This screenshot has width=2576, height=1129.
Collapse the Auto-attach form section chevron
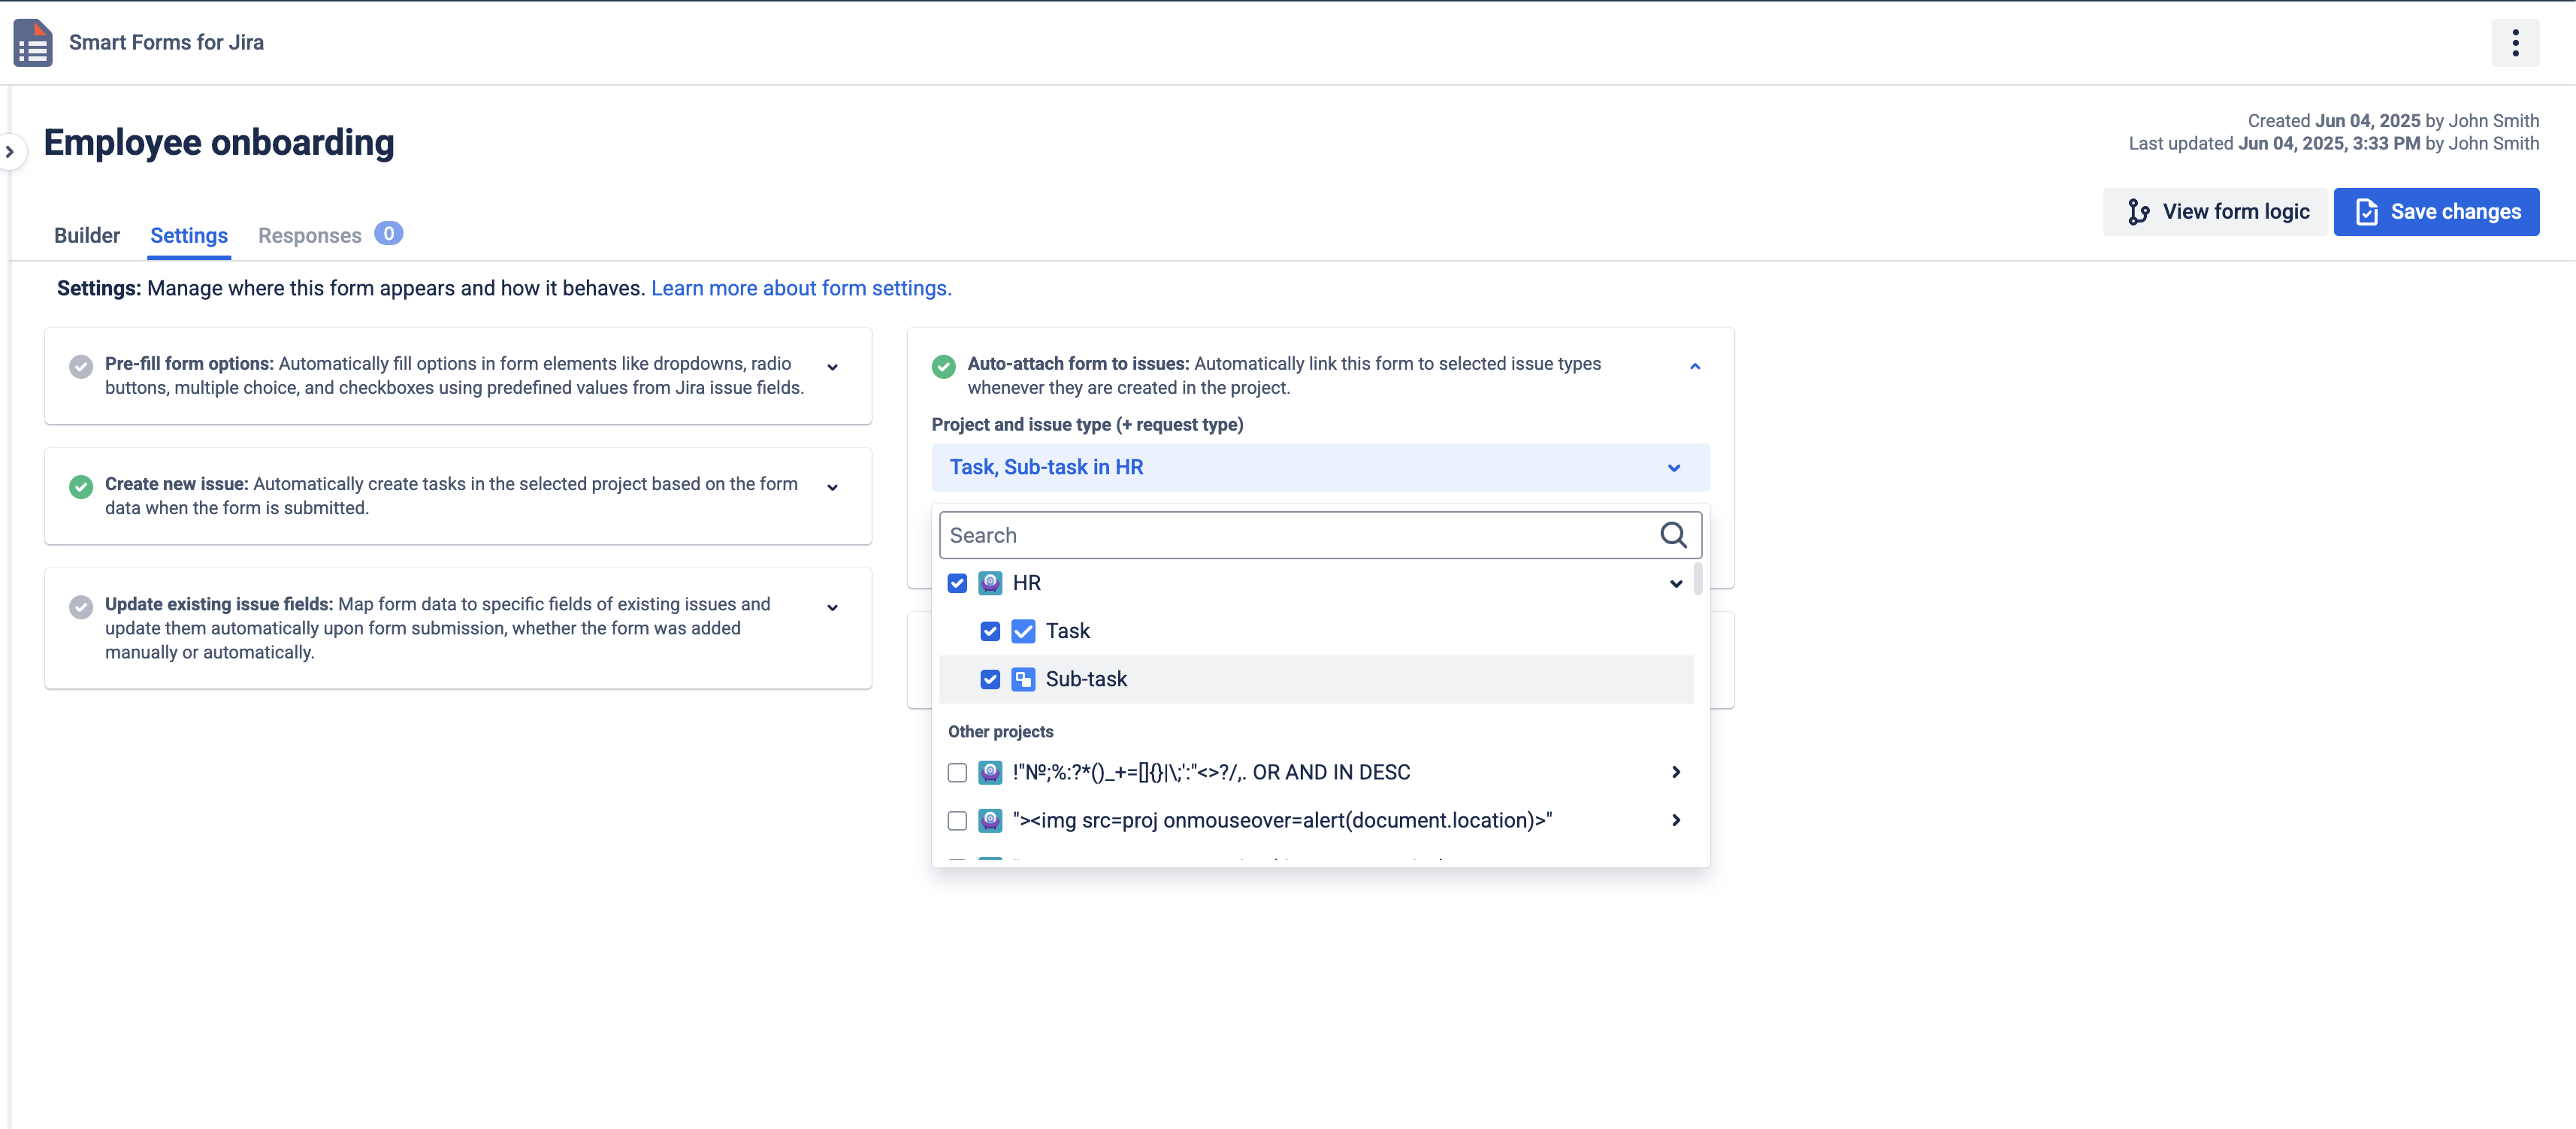[1694, 366]
